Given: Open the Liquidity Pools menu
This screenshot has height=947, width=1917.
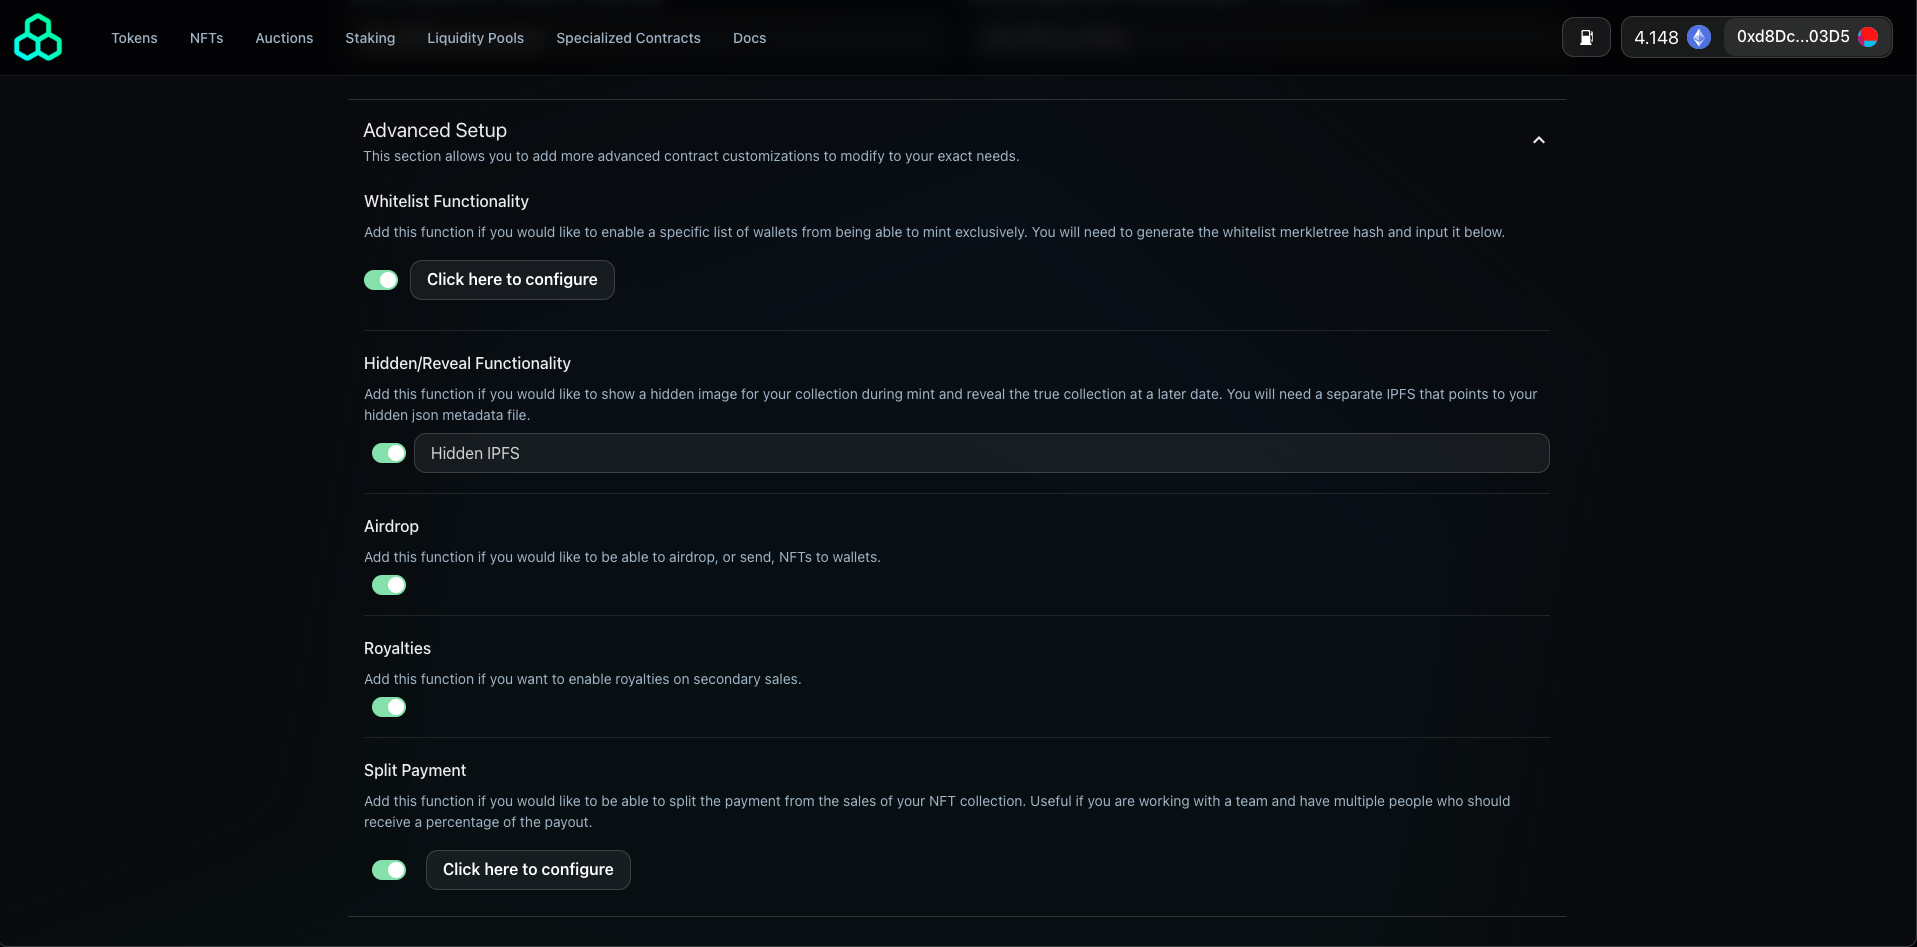Looking at the screenshot, I should (475, 38).
